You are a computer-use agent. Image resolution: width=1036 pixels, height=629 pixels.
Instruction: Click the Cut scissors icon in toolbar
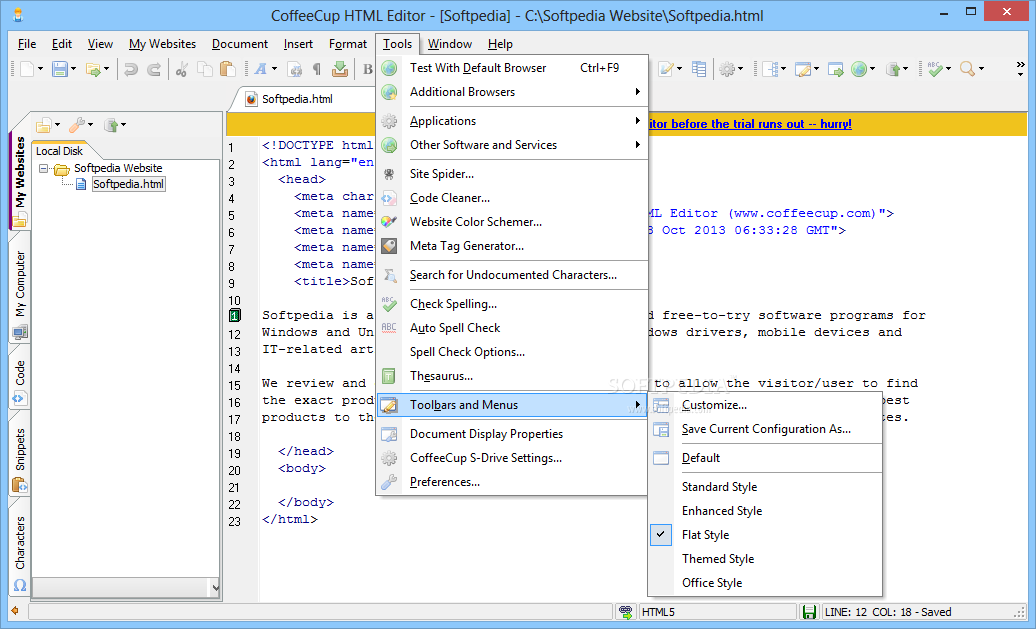click(x=181, y=69)
